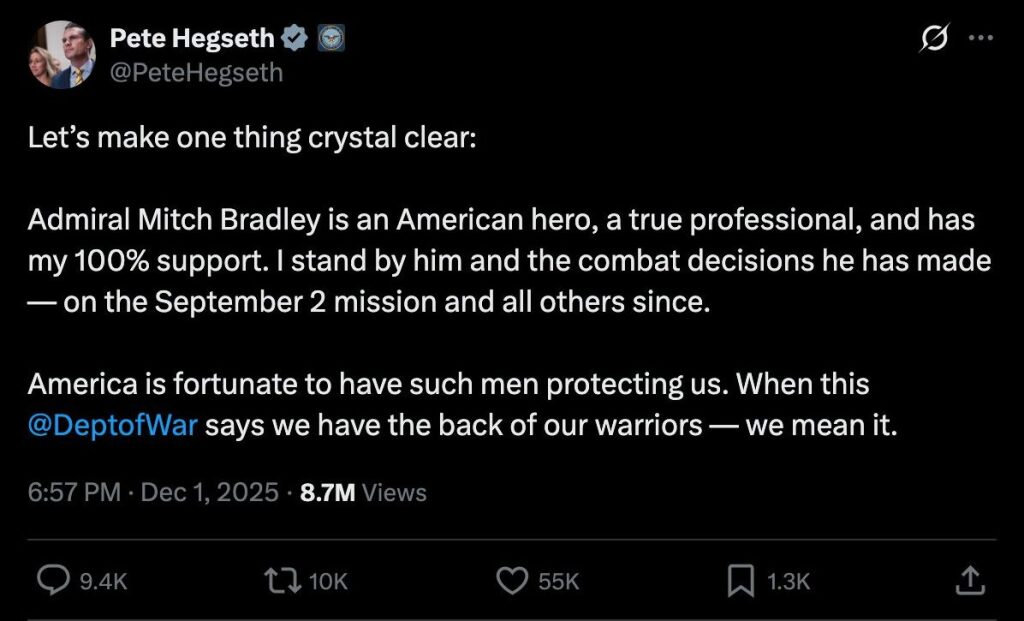Click the 55K likes count
This screenshot has height=621, width=1024.
click(x=558, y=581)
